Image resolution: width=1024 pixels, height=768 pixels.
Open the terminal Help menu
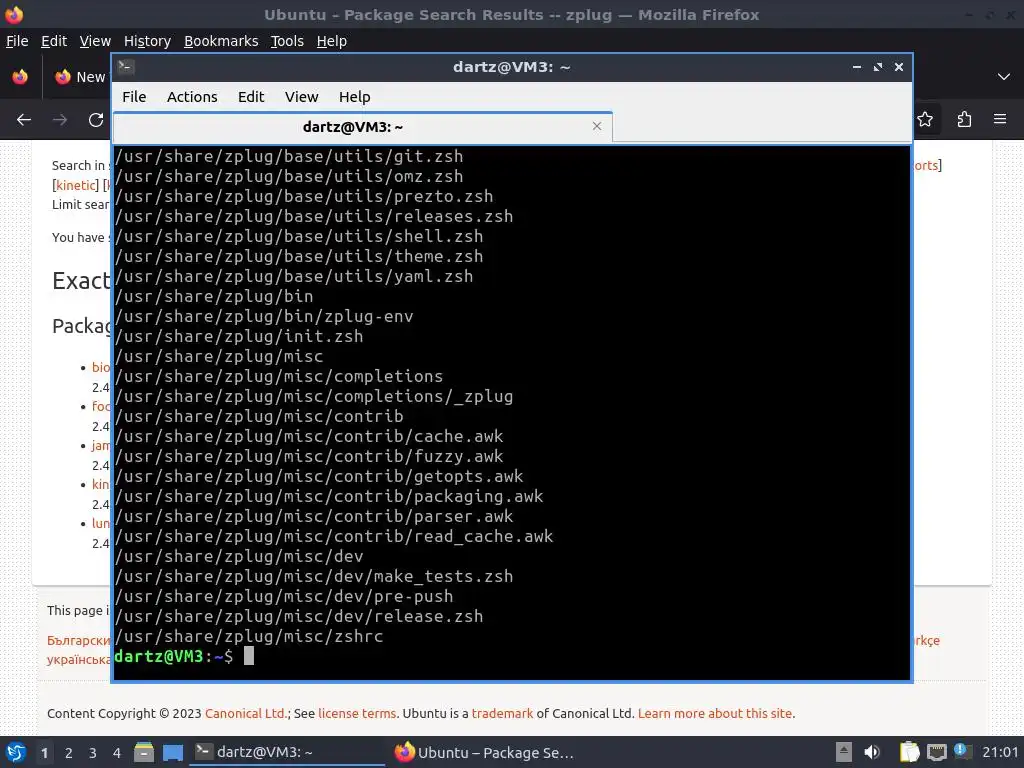pos(355,97)
